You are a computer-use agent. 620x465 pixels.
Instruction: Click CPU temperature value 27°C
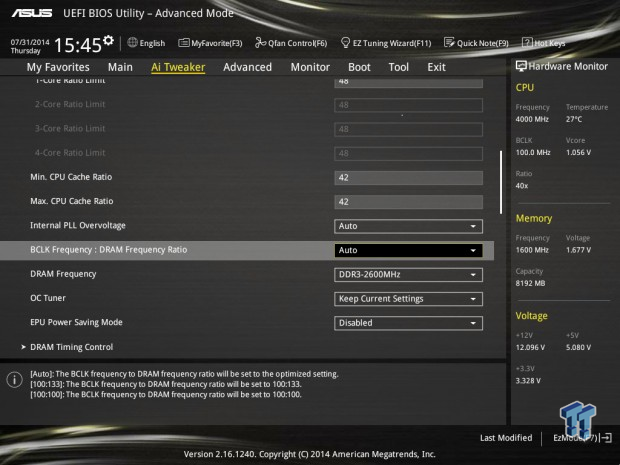point(574,119)
